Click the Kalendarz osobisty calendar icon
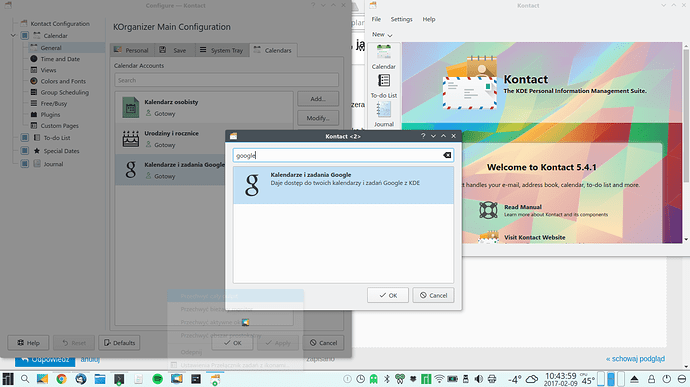 [x=131, y=107]
